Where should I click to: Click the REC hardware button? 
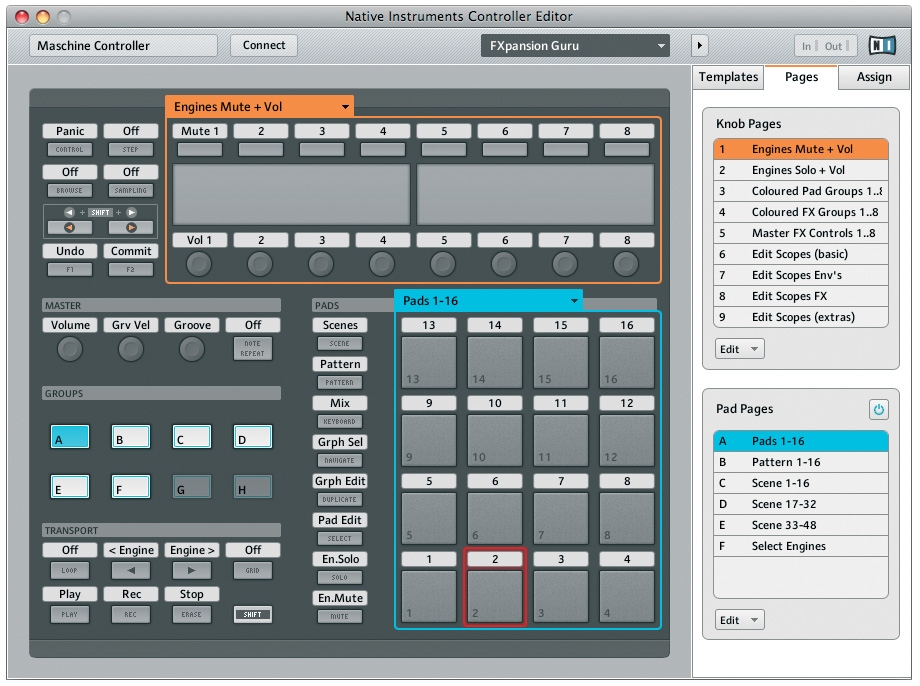(x=130, y=614)
